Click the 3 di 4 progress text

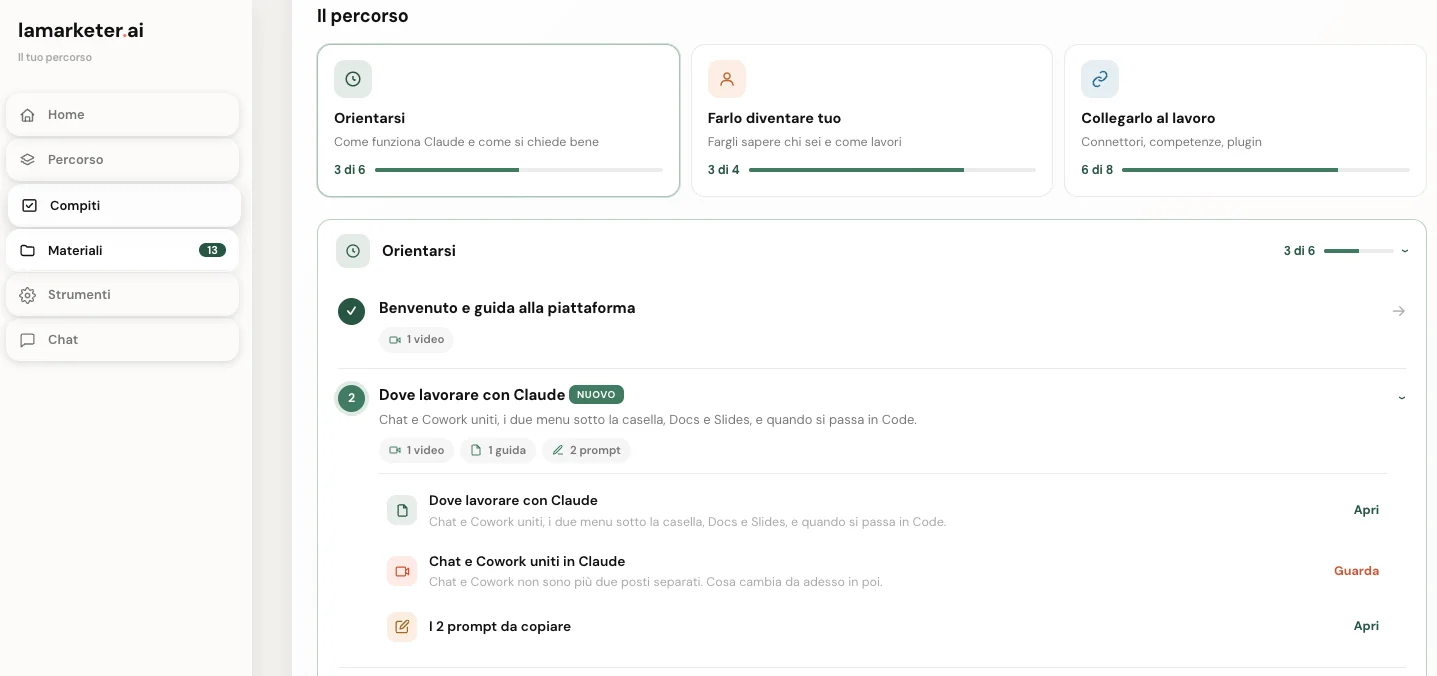coord(724,170)
